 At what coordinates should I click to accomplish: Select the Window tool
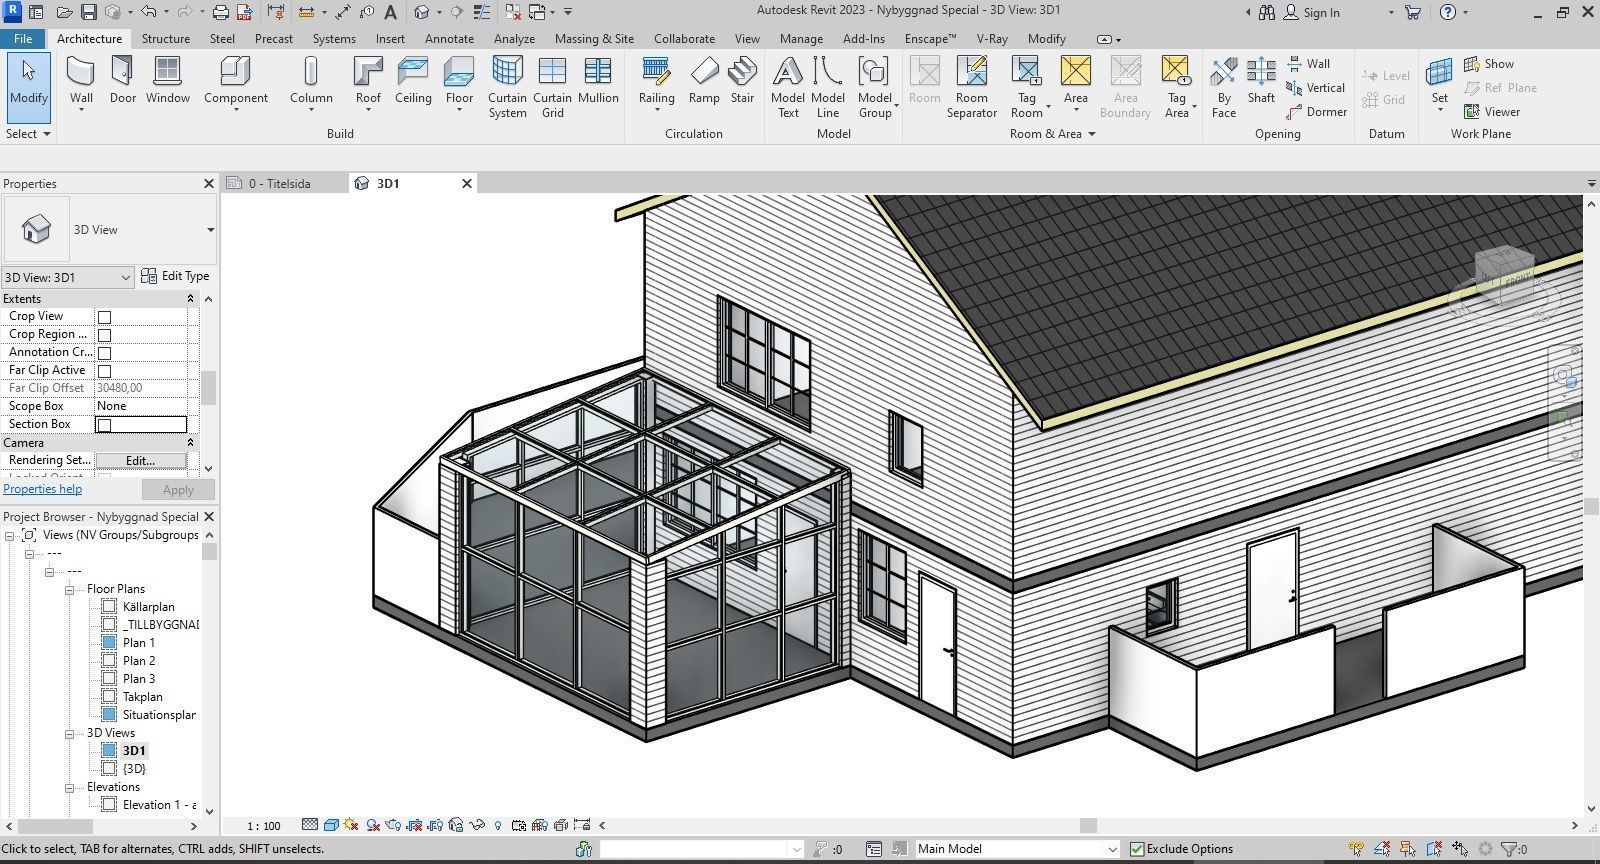[x=167, y=80]
